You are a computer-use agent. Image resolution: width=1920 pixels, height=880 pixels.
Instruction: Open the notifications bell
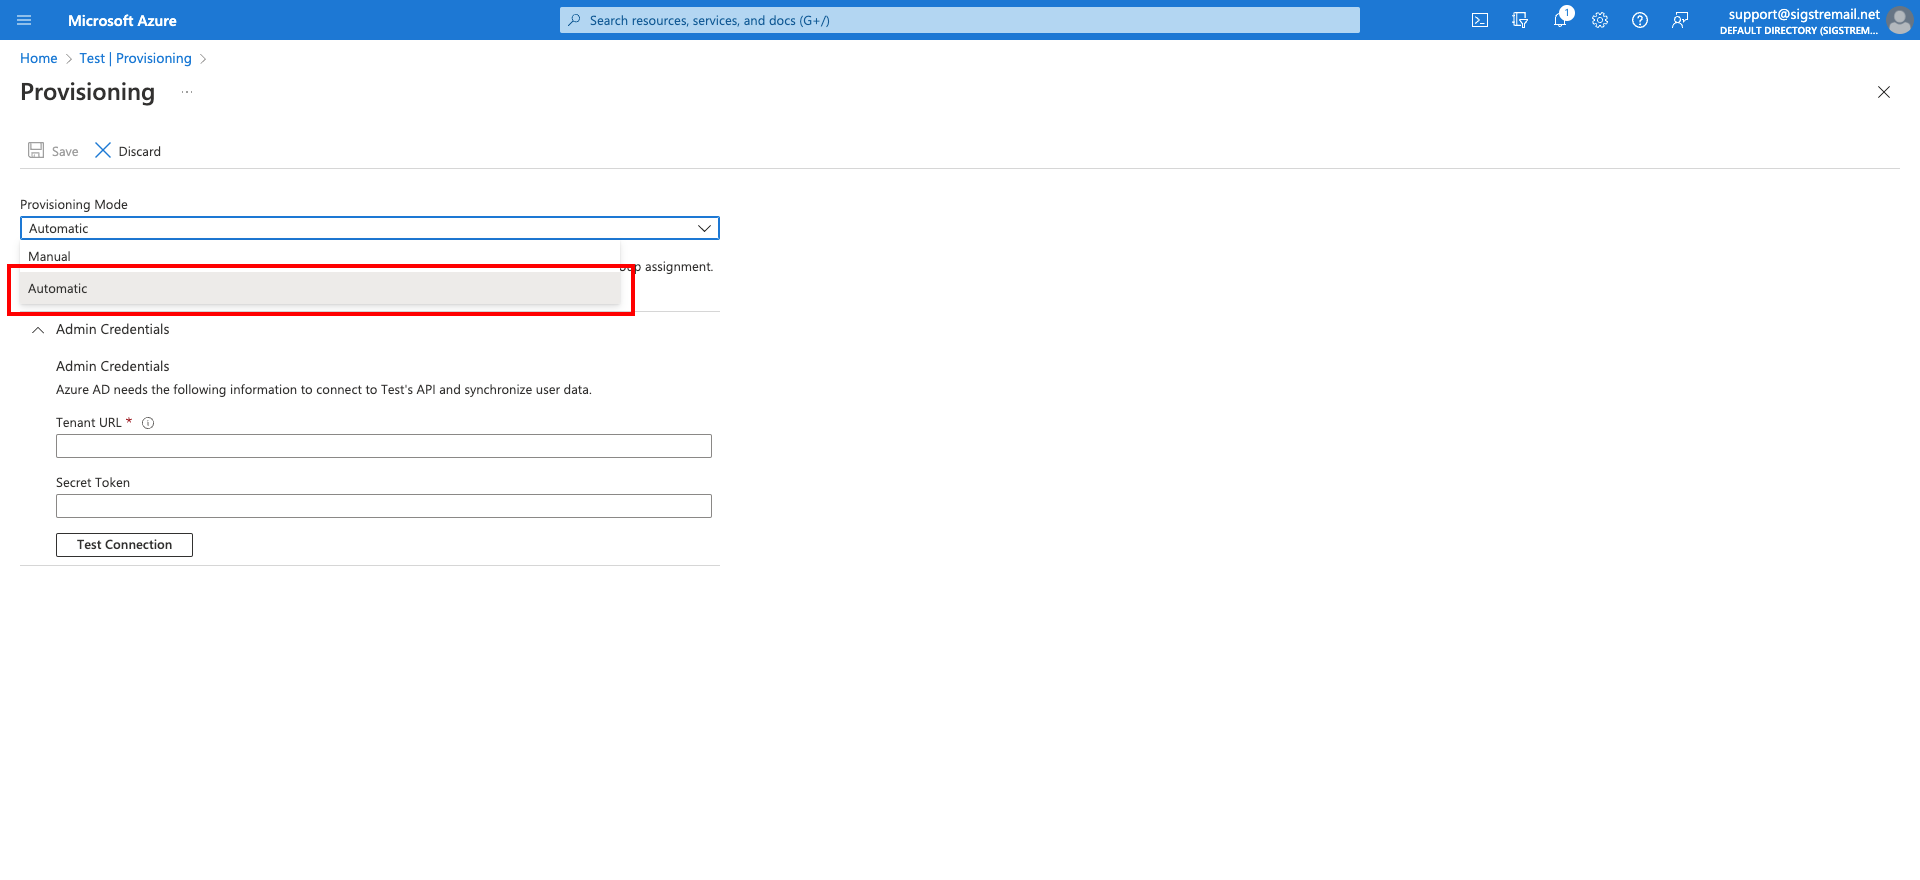click(1560, 20)
